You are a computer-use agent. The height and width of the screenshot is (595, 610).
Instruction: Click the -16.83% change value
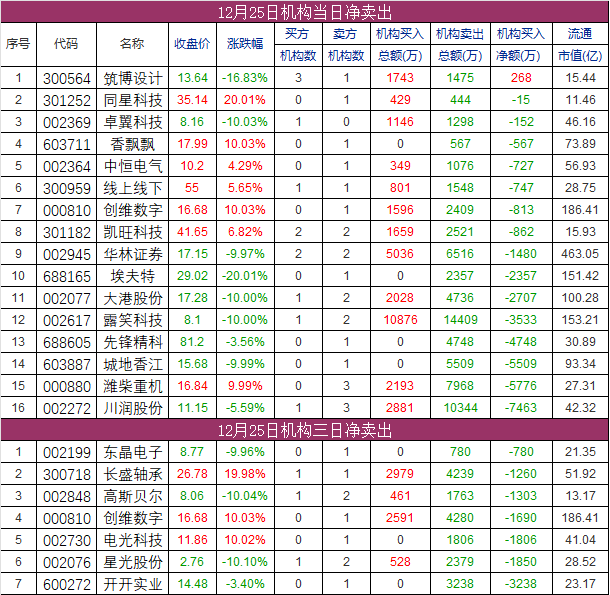point(245,78)
